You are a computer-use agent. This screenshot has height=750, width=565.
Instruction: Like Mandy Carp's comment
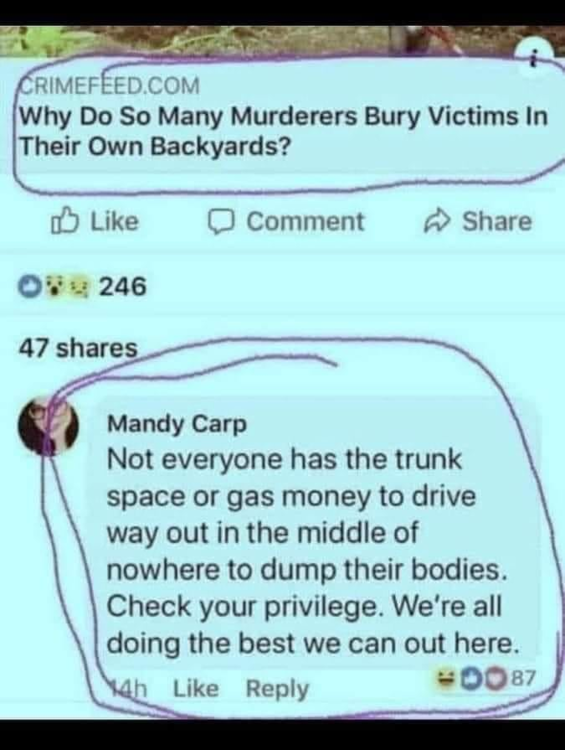tap(195, 689)
